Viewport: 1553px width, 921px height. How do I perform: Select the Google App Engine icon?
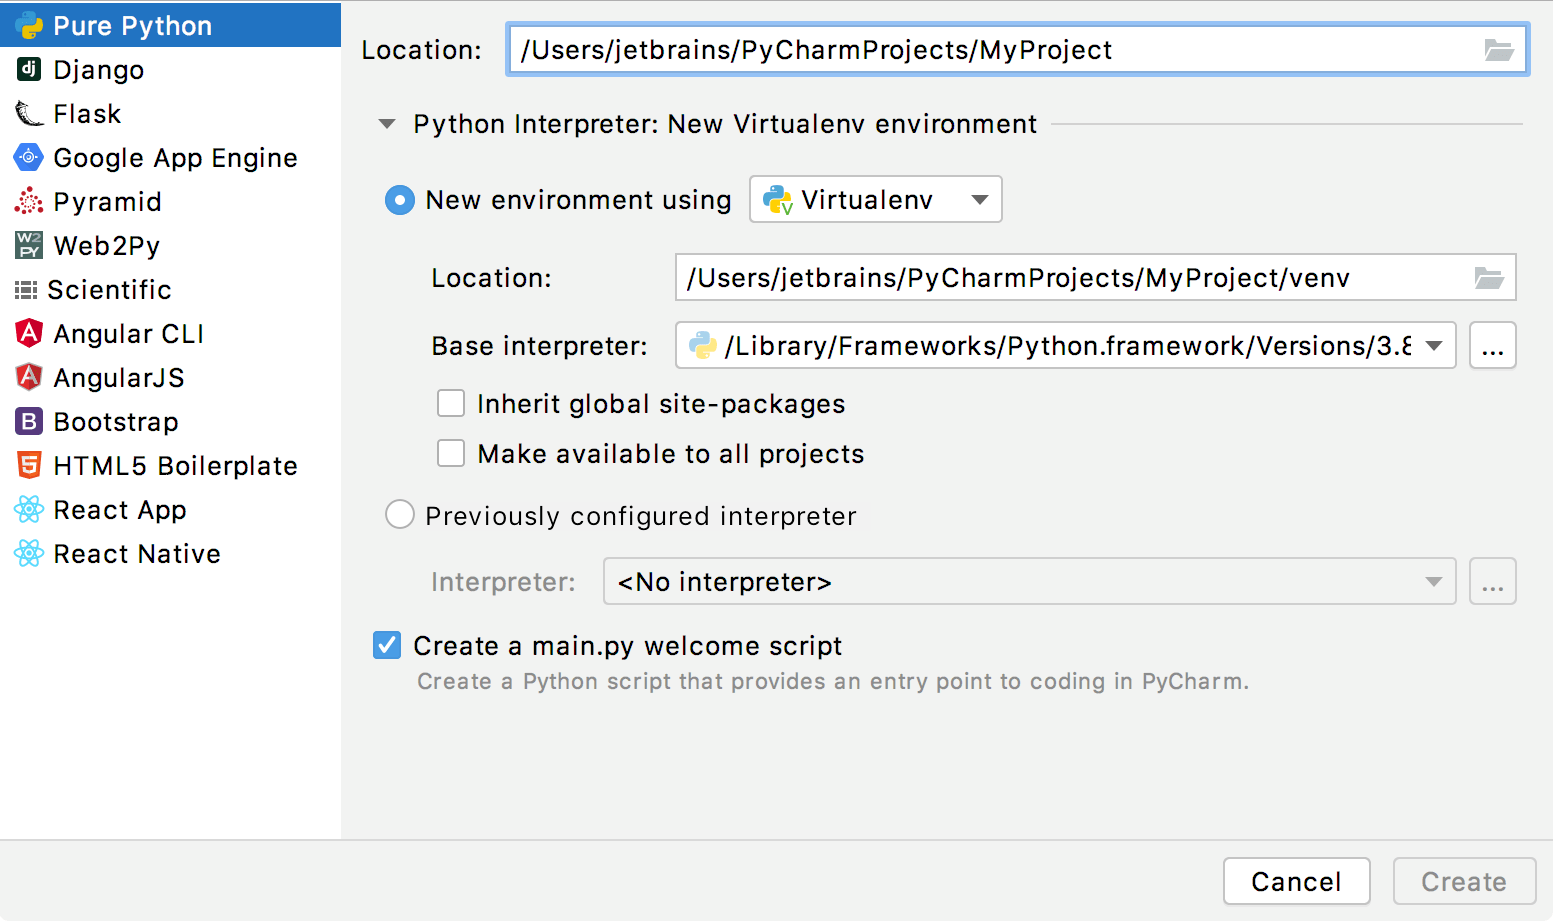coord(27,157)
